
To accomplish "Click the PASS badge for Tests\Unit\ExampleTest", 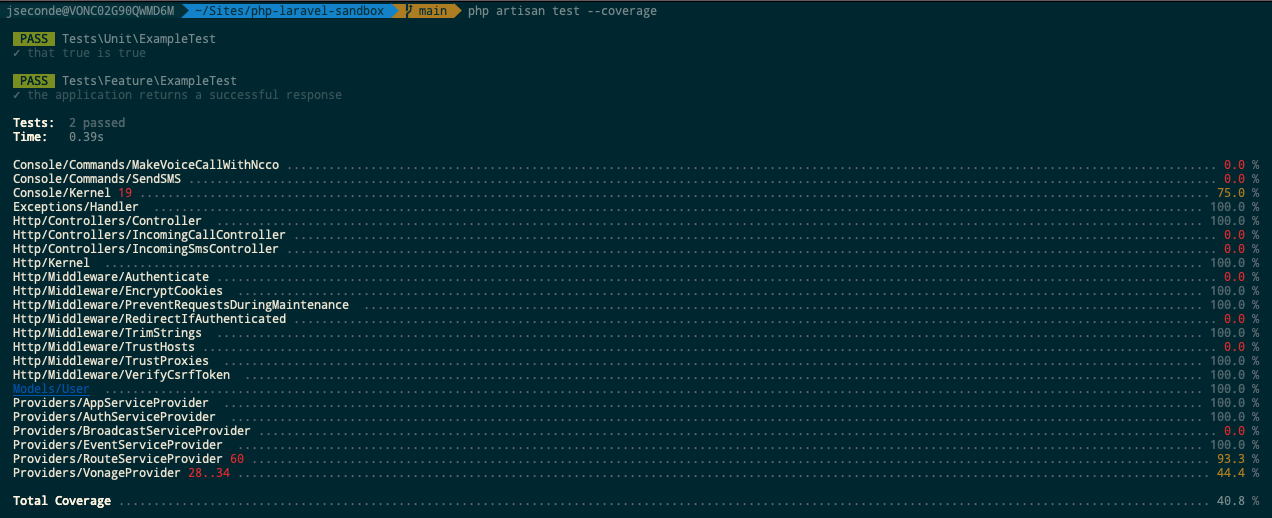I will [x=34, y=39].
